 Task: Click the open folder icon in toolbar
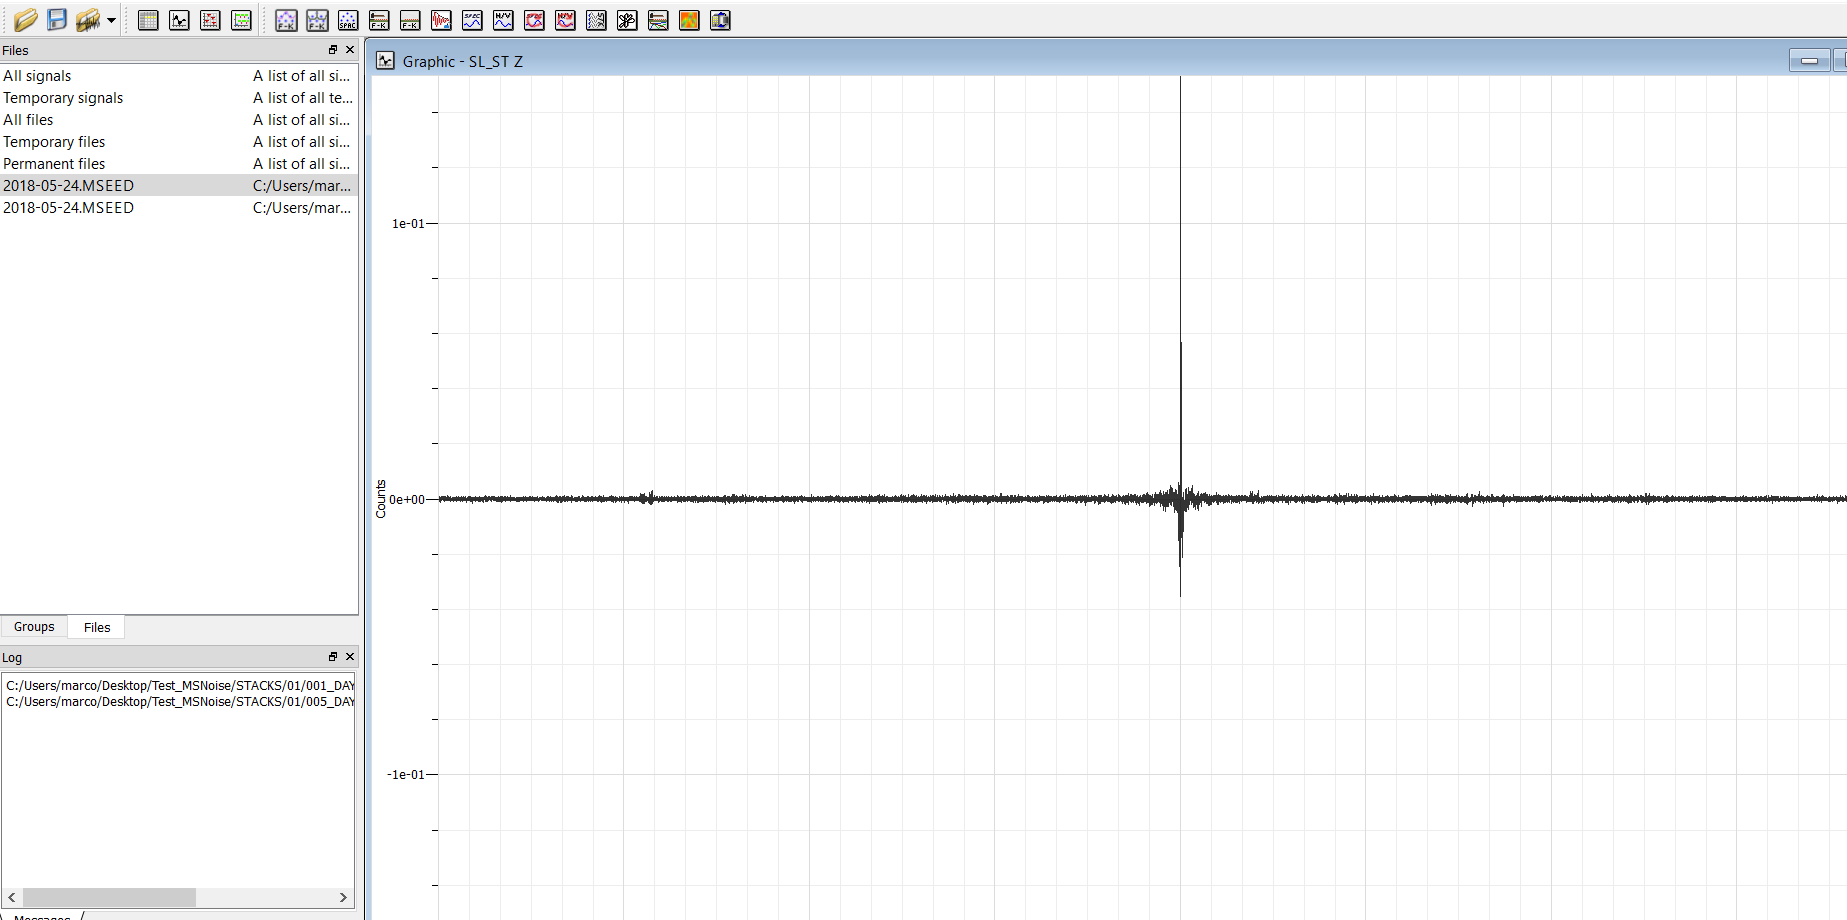point(26,20)
